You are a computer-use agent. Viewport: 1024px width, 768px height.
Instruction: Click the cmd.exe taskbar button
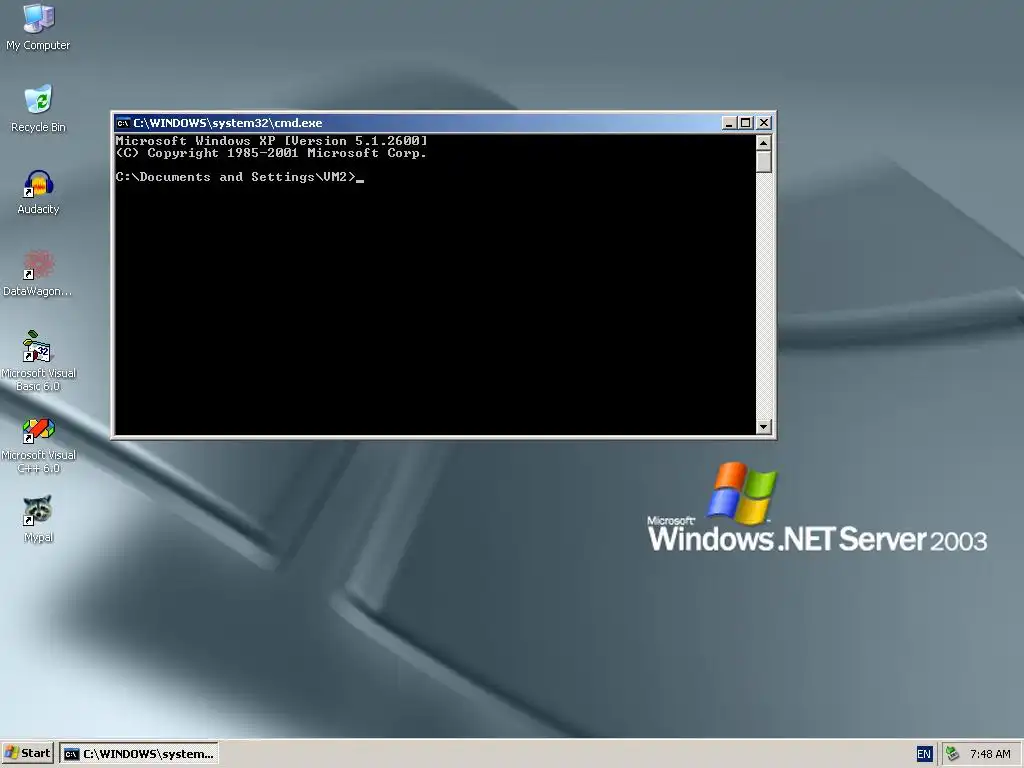click(138, 754)
